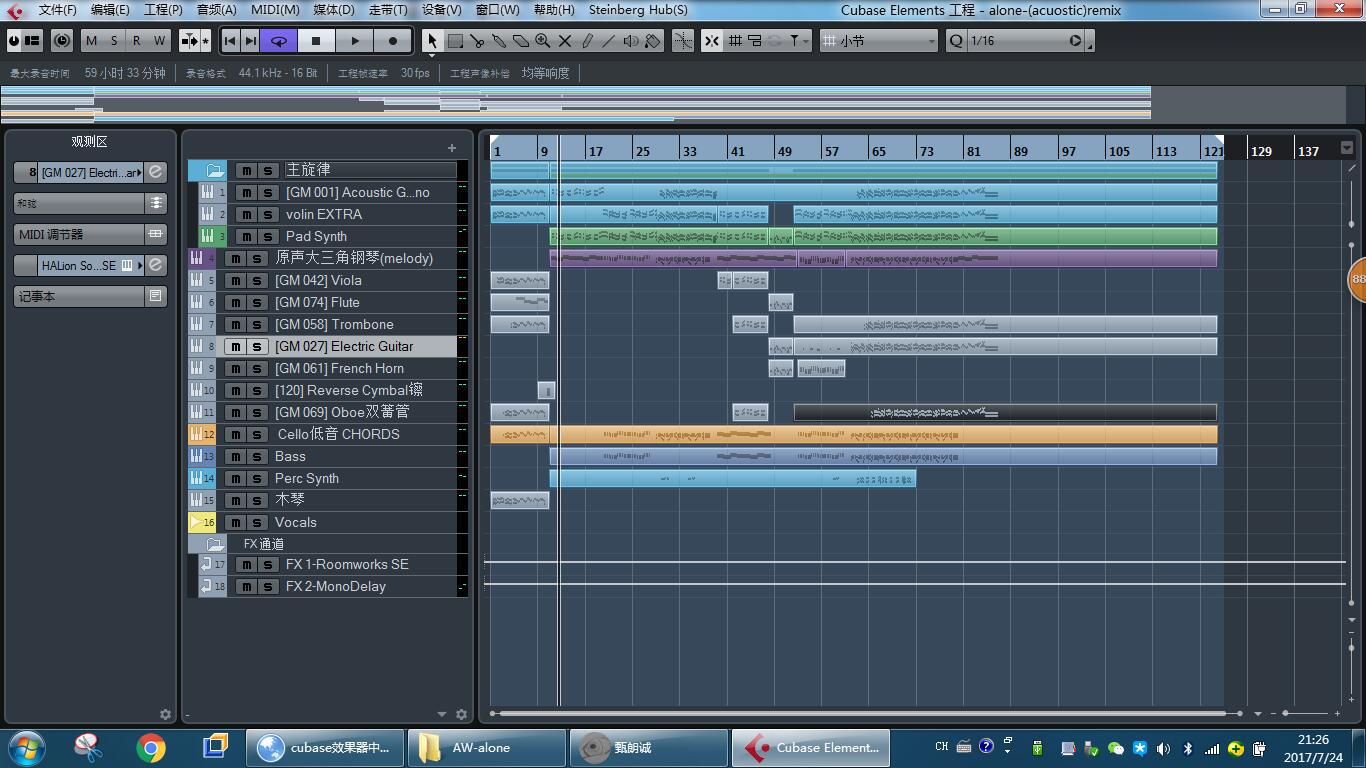Expand the 和弦 inspector section

tap(89, 203)
